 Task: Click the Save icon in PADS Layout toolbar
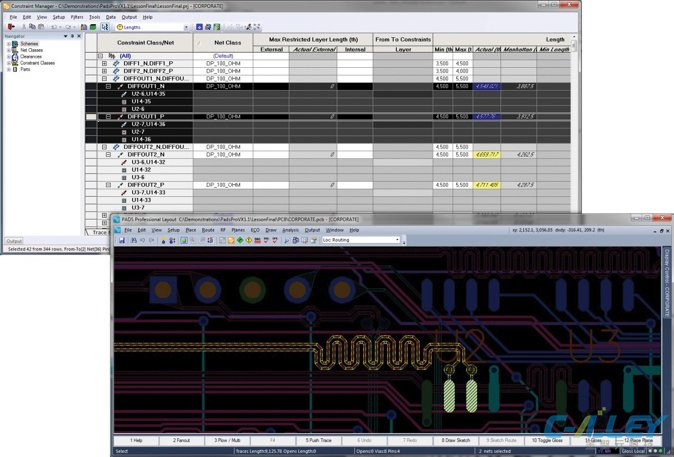122,240
